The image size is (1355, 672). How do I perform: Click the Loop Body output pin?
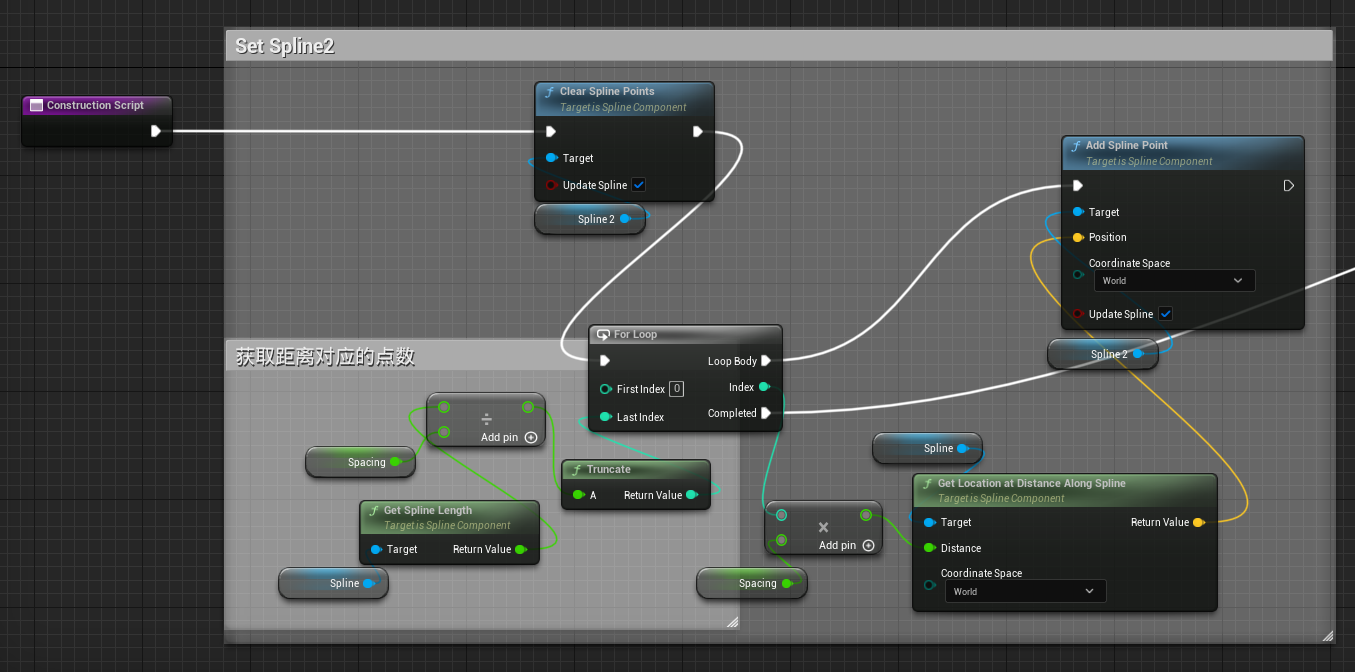[x=766, y=361]
